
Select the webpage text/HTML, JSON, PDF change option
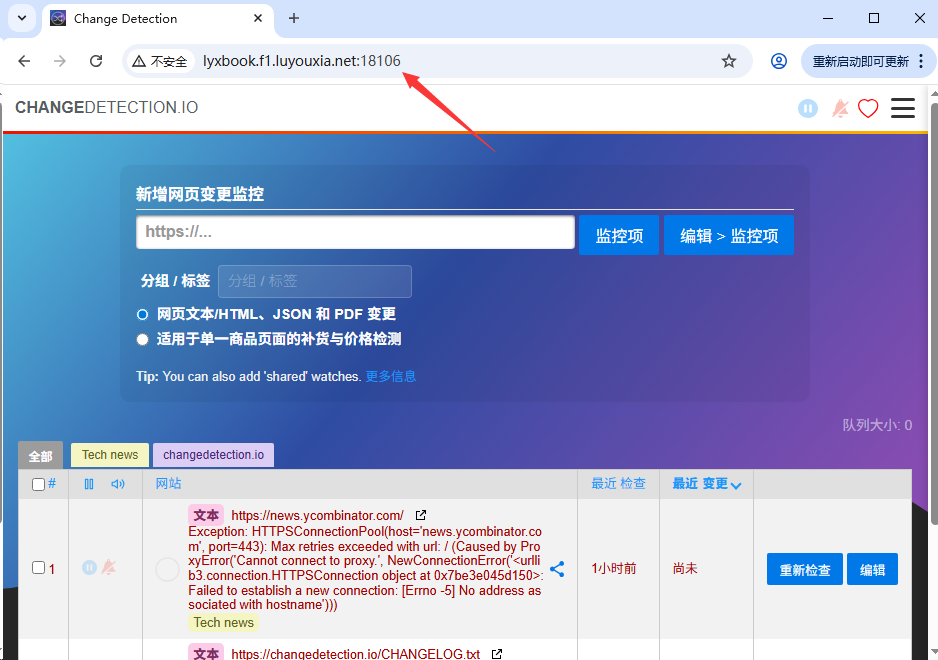(143, 314)
